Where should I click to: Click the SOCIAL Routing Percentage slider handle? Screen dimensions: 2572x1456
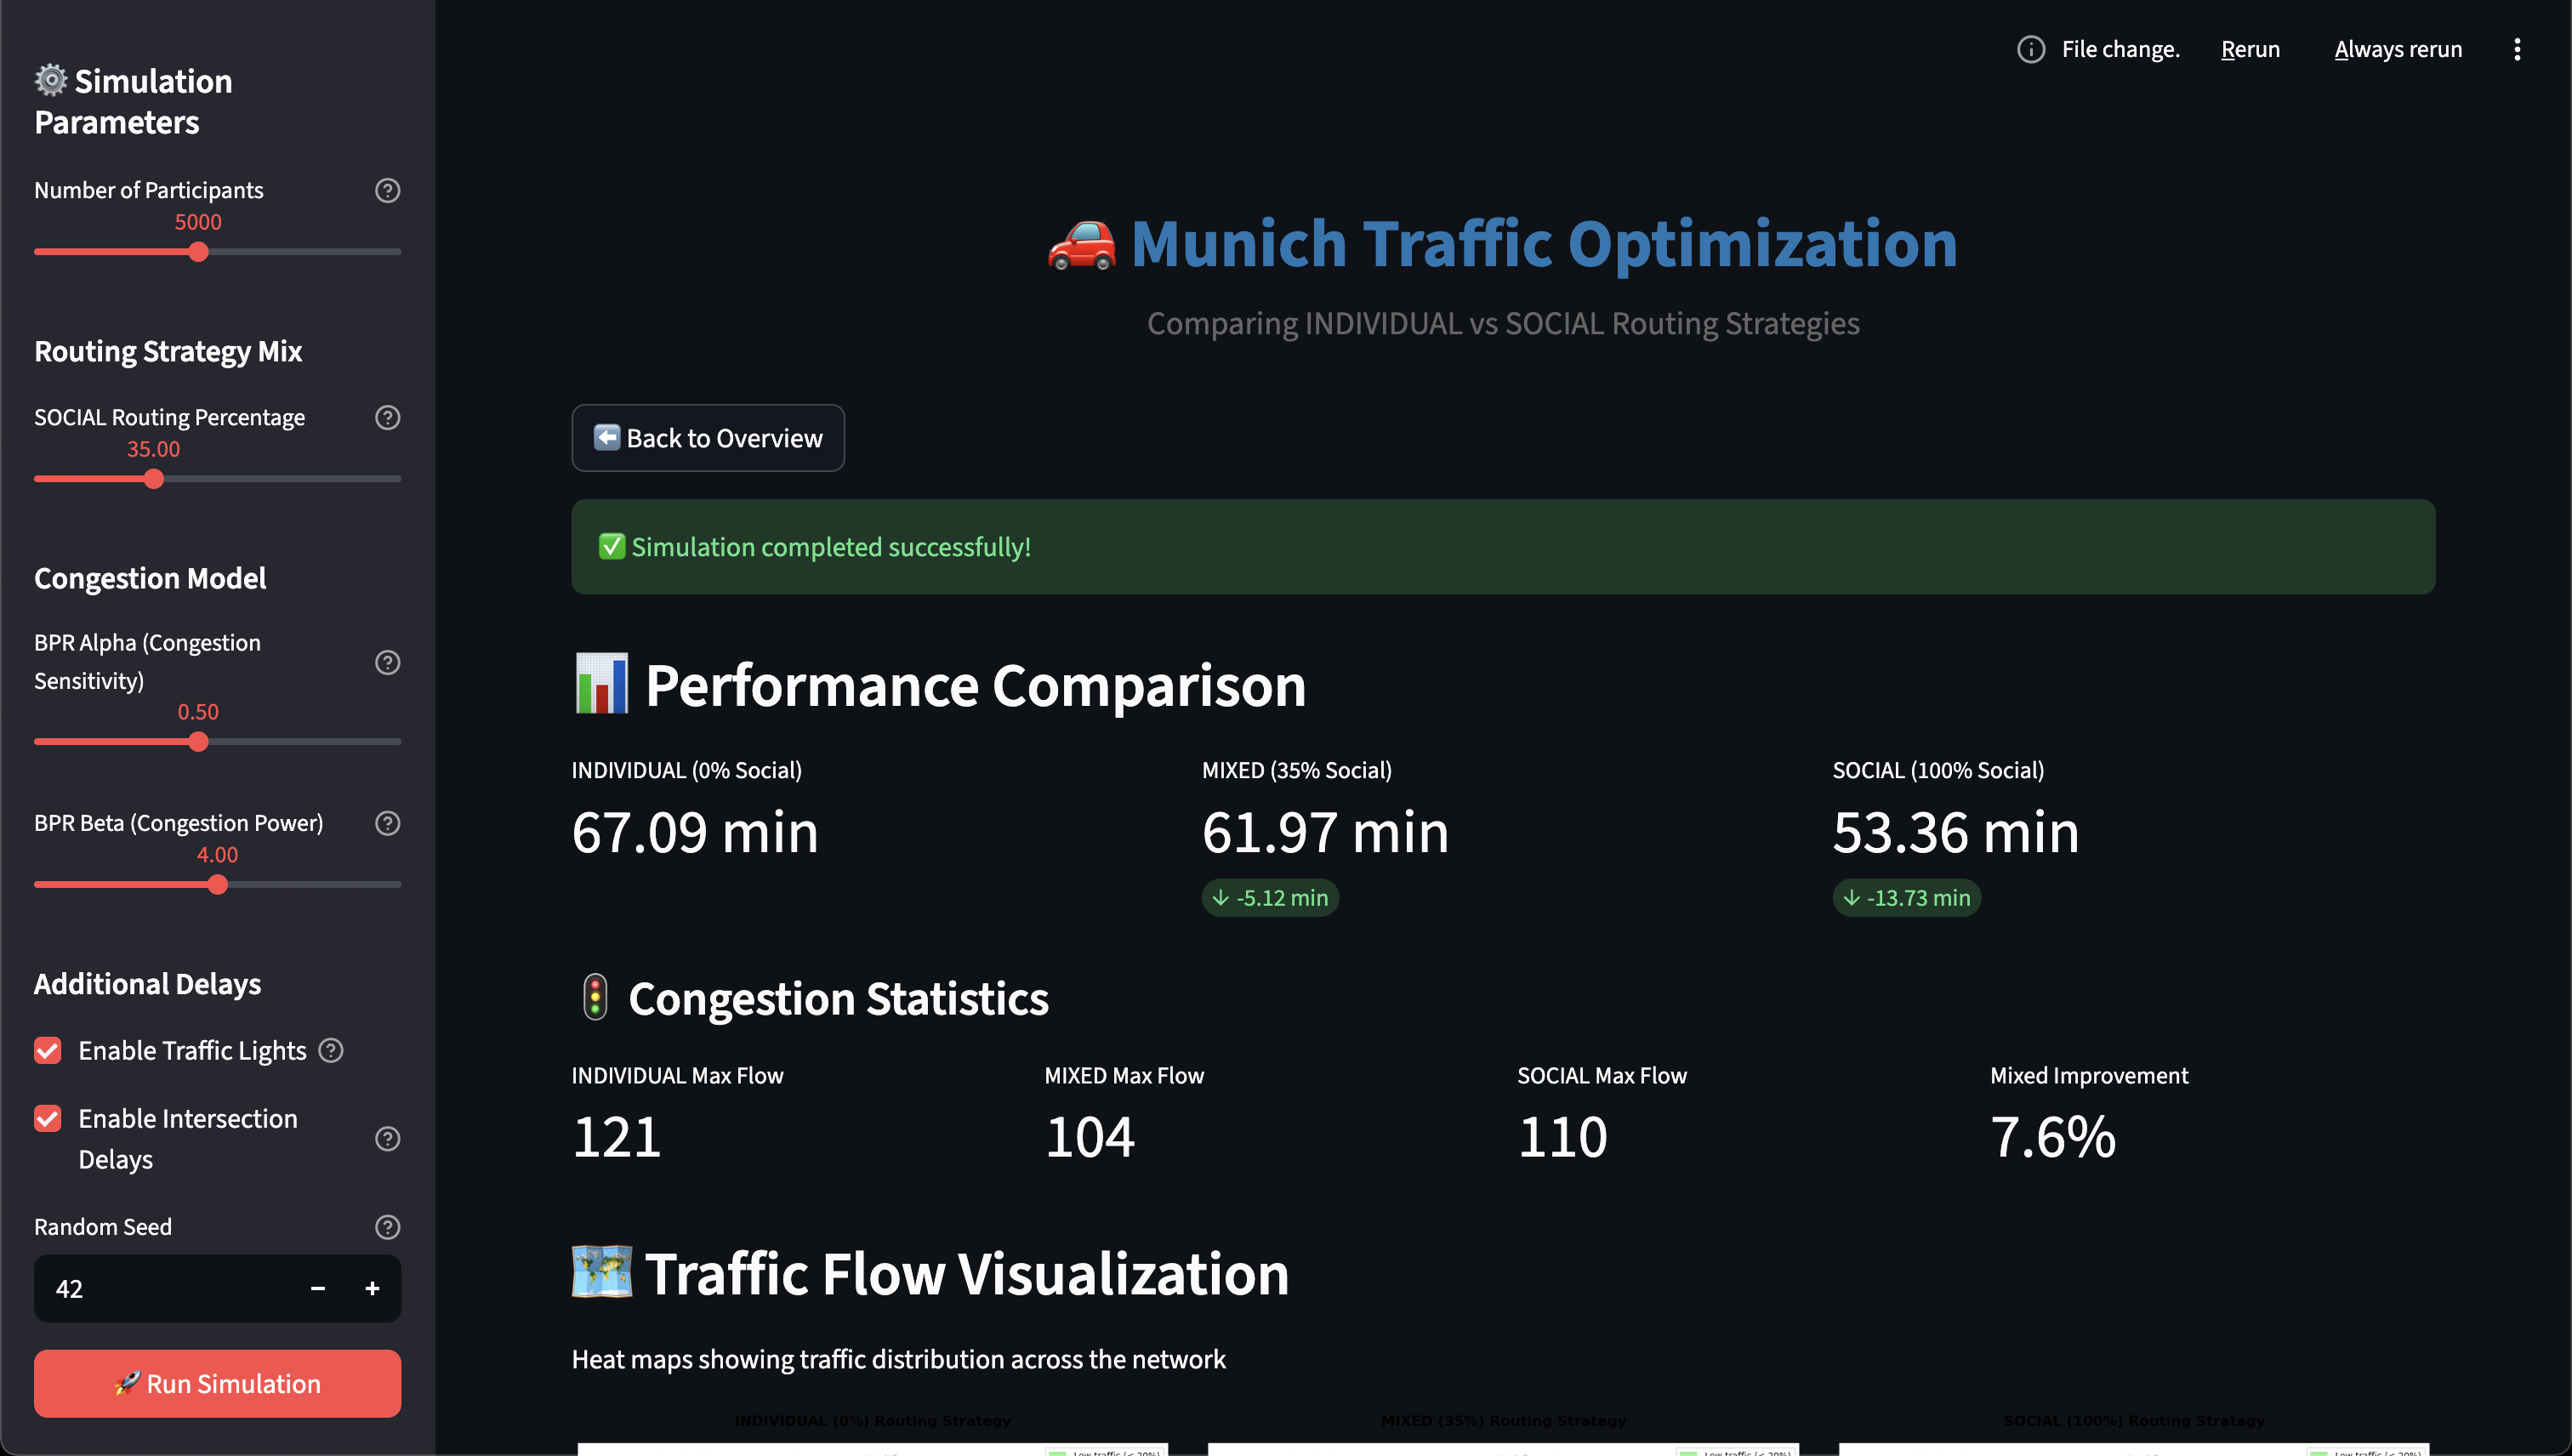click(x=153, y=479)
